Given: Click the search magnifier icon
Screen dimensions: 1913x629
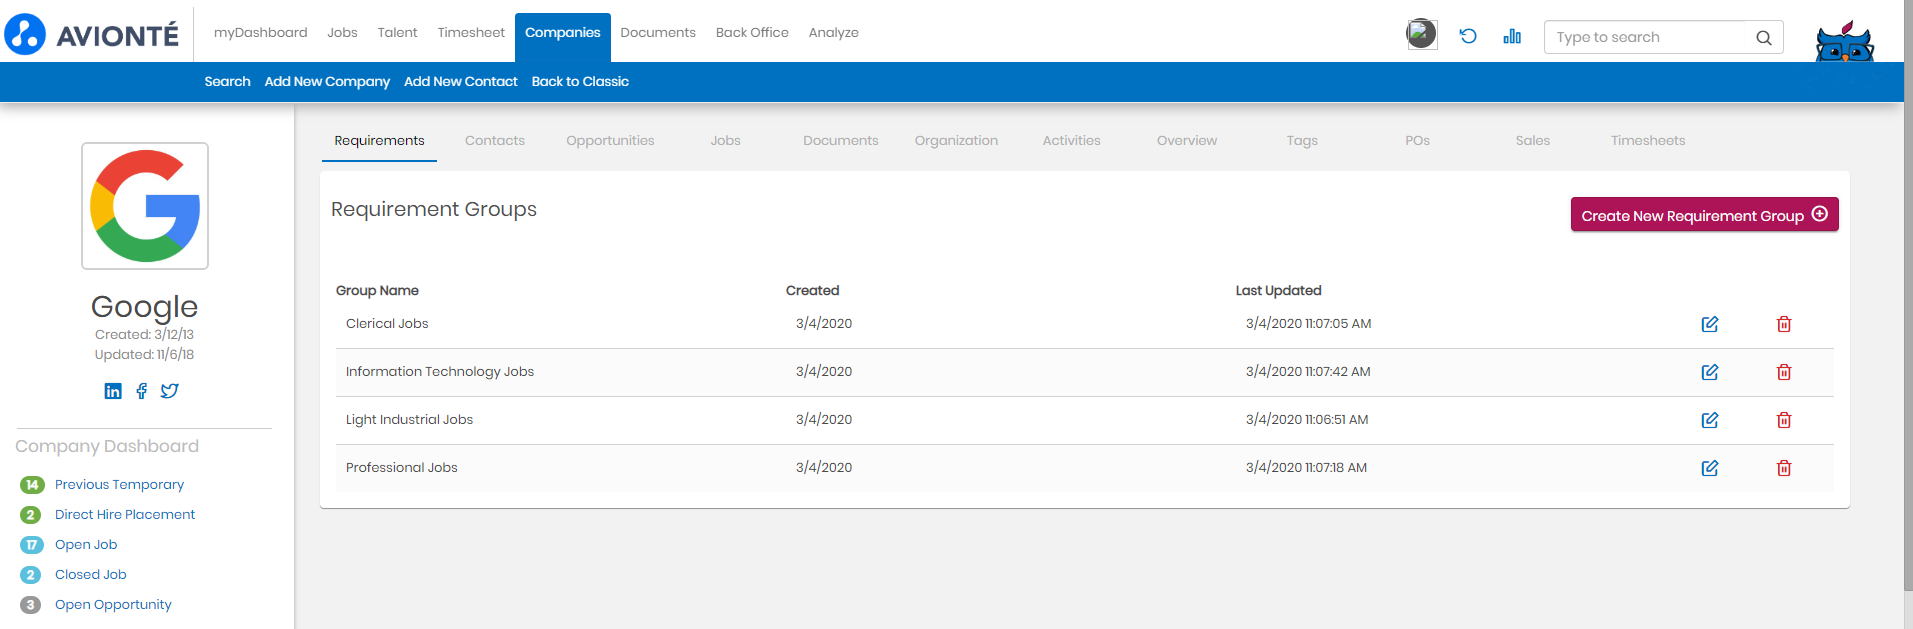Looking at the screenshot, I should 1763,38.
